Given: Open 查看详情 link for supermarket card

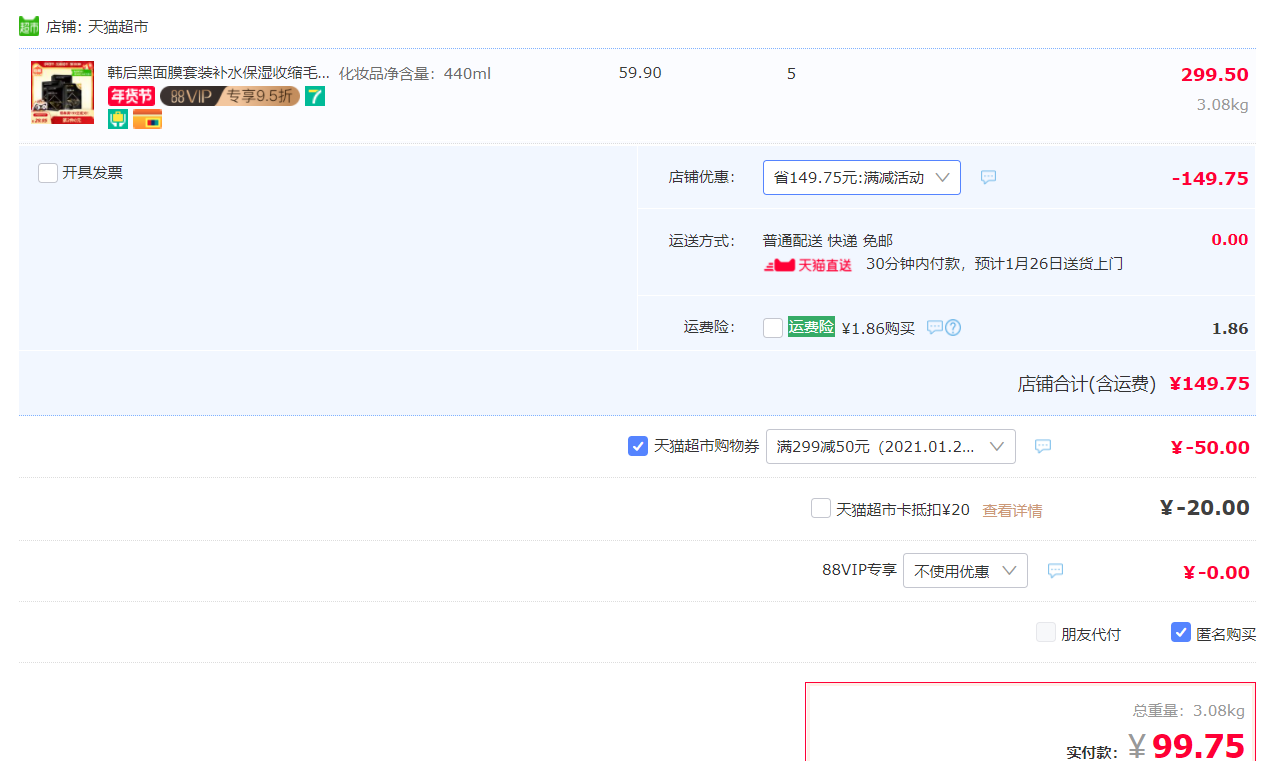Looking at the screenshot, I should tap(1012, 510).
